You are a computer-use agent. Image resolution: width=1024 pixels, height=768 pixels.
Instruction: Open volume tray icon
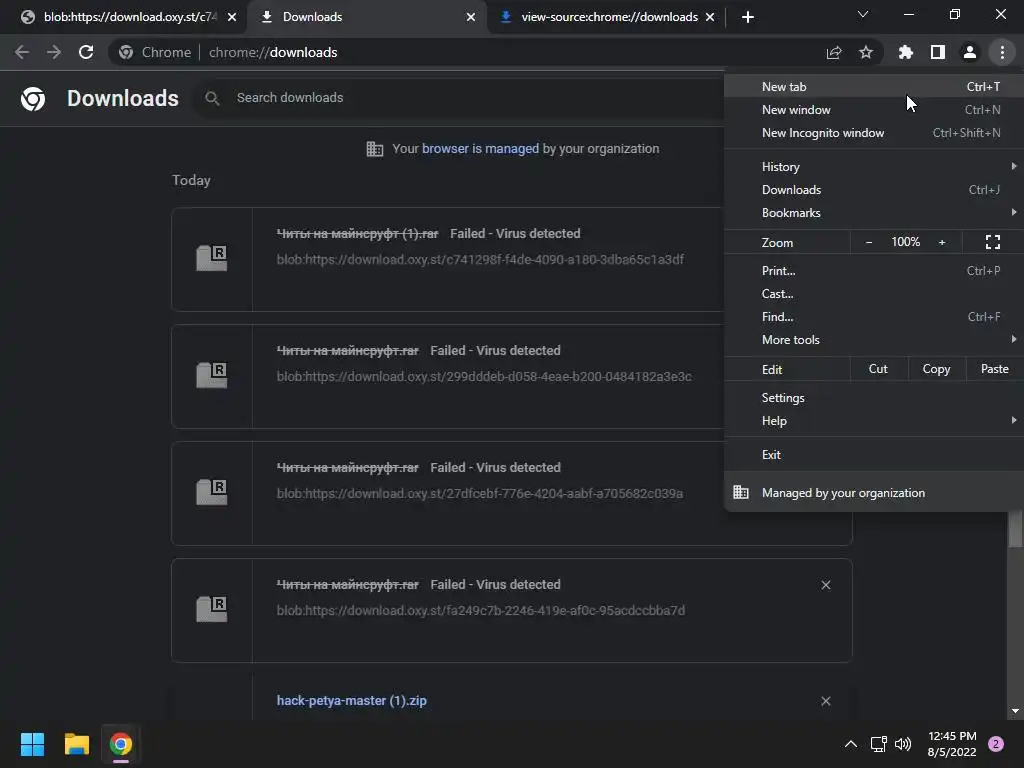903,744
